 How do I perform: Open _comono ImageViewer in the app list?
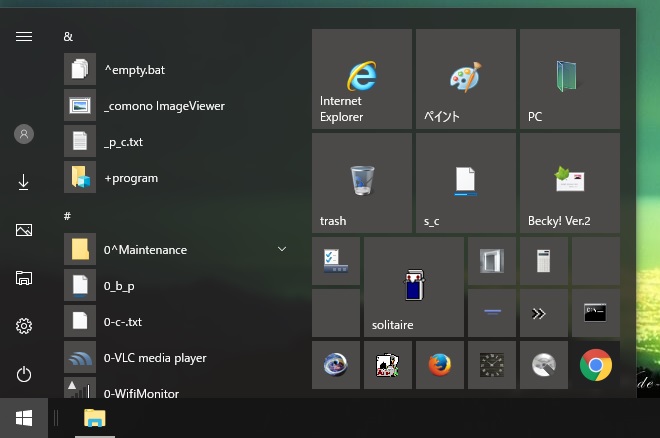(177, 106)
